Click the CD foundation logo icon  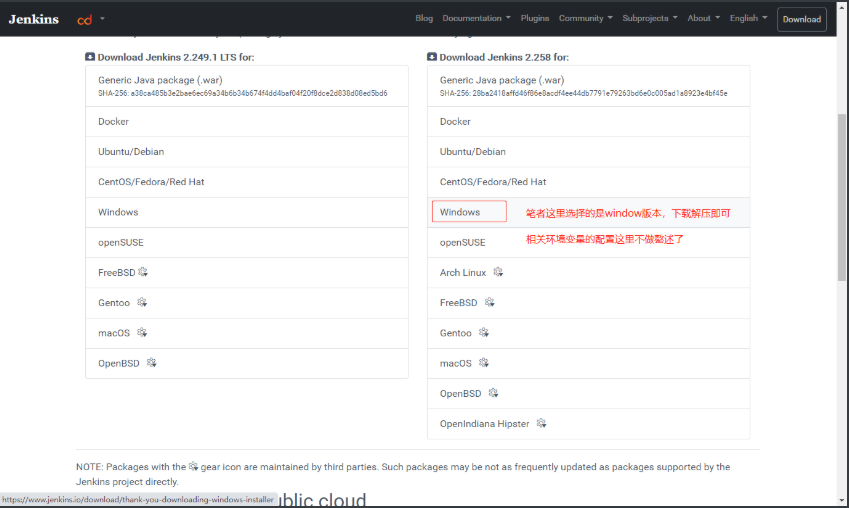click(84, 20)
